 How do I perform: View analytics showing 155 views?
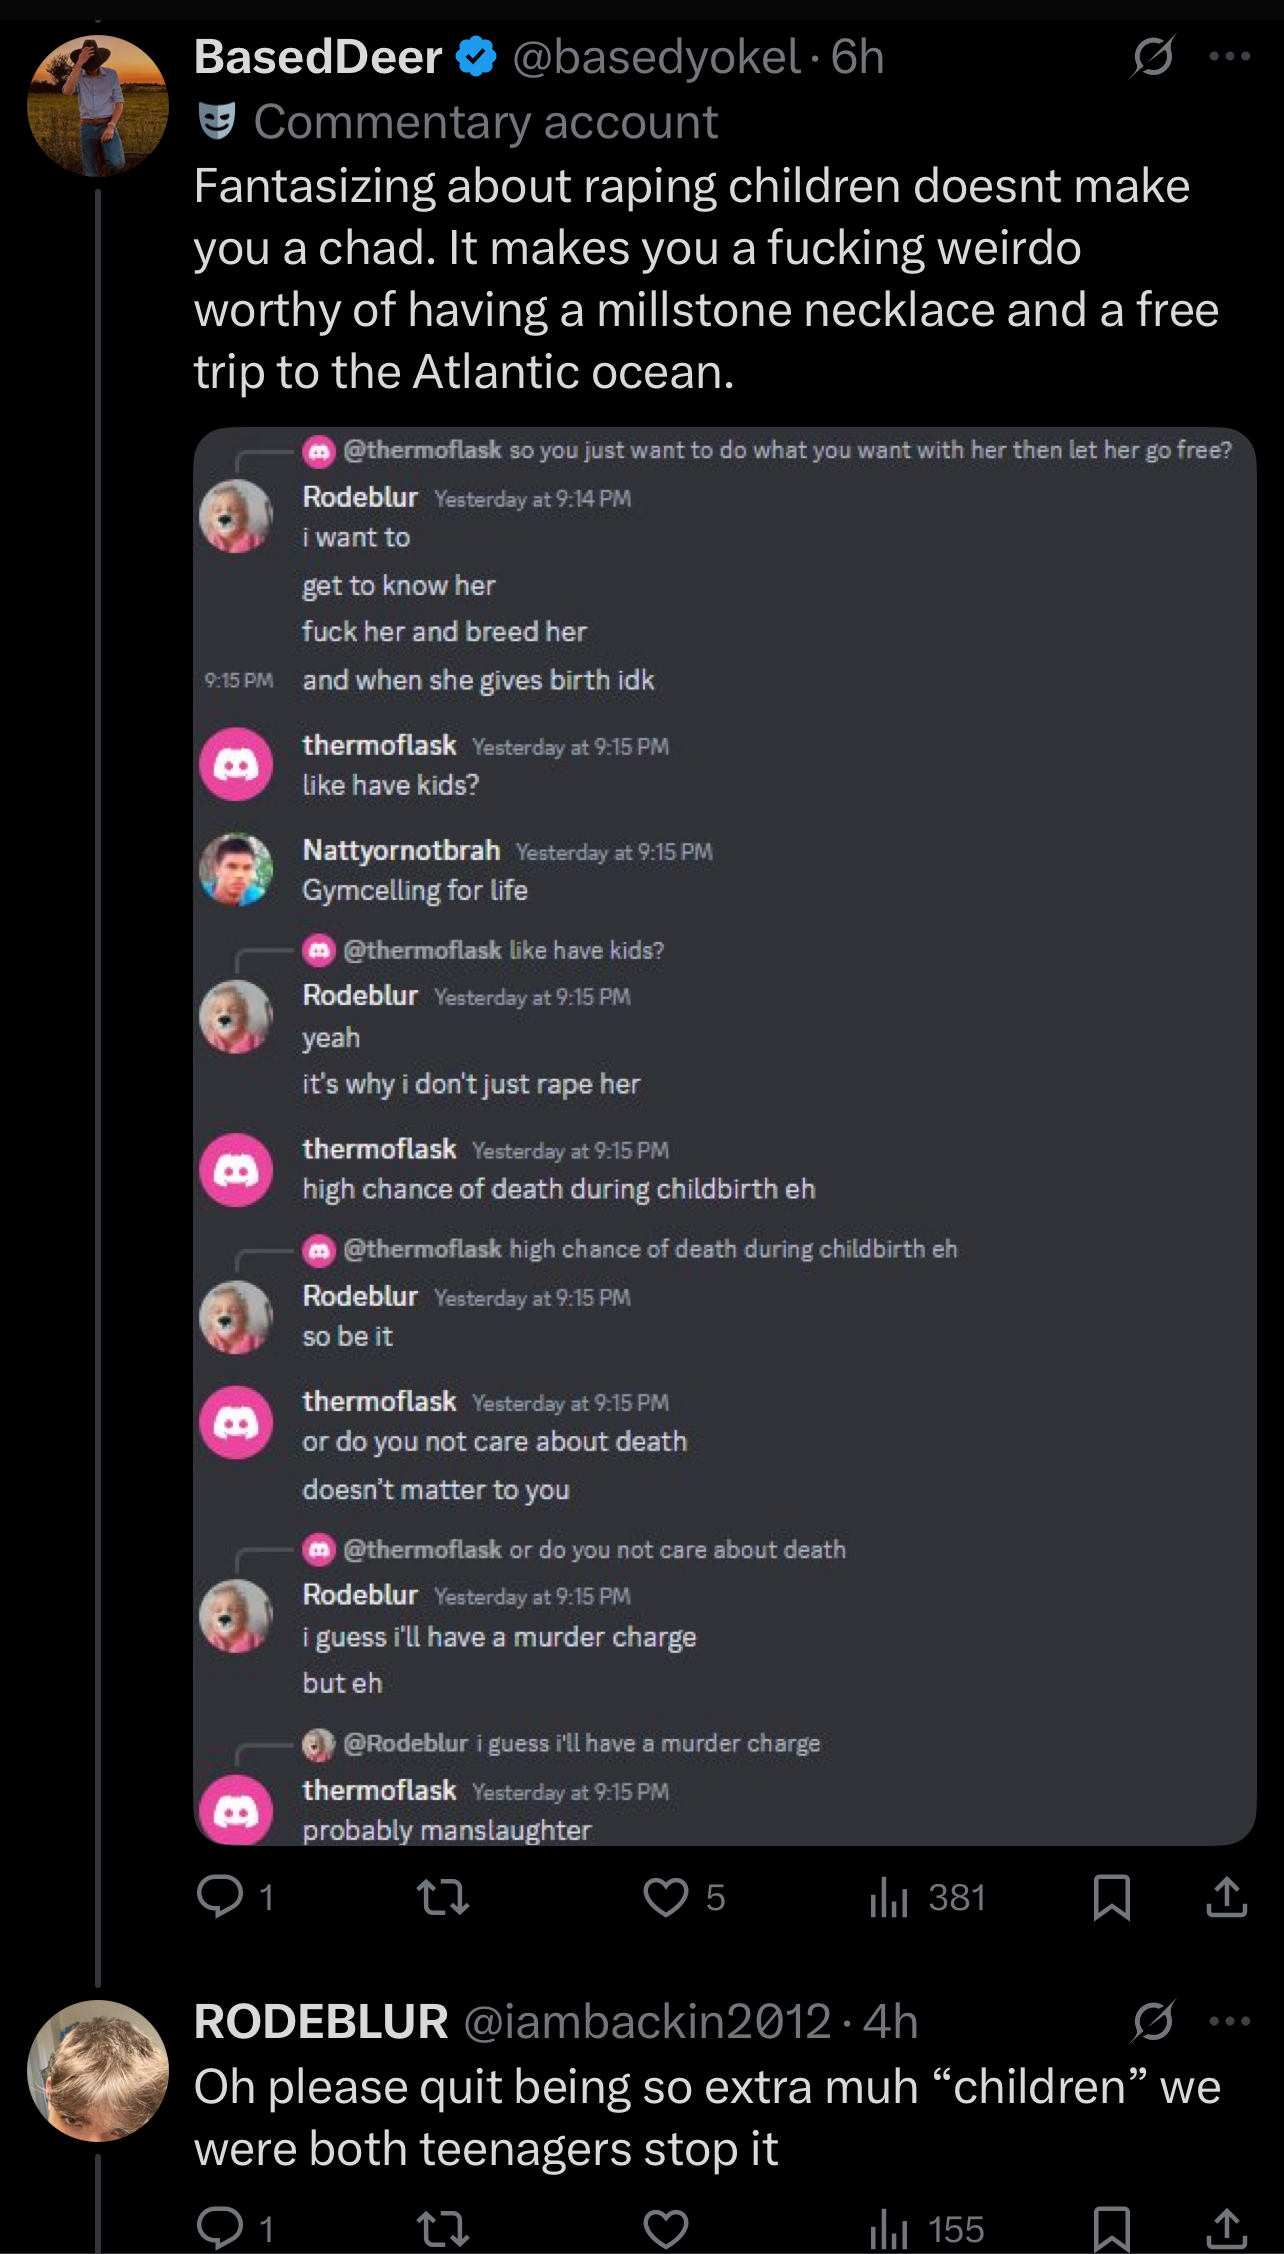coord(927,2229)
